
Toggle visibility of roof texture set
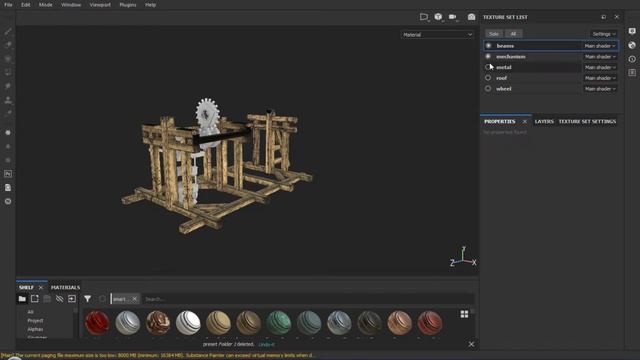click(488, 78)
